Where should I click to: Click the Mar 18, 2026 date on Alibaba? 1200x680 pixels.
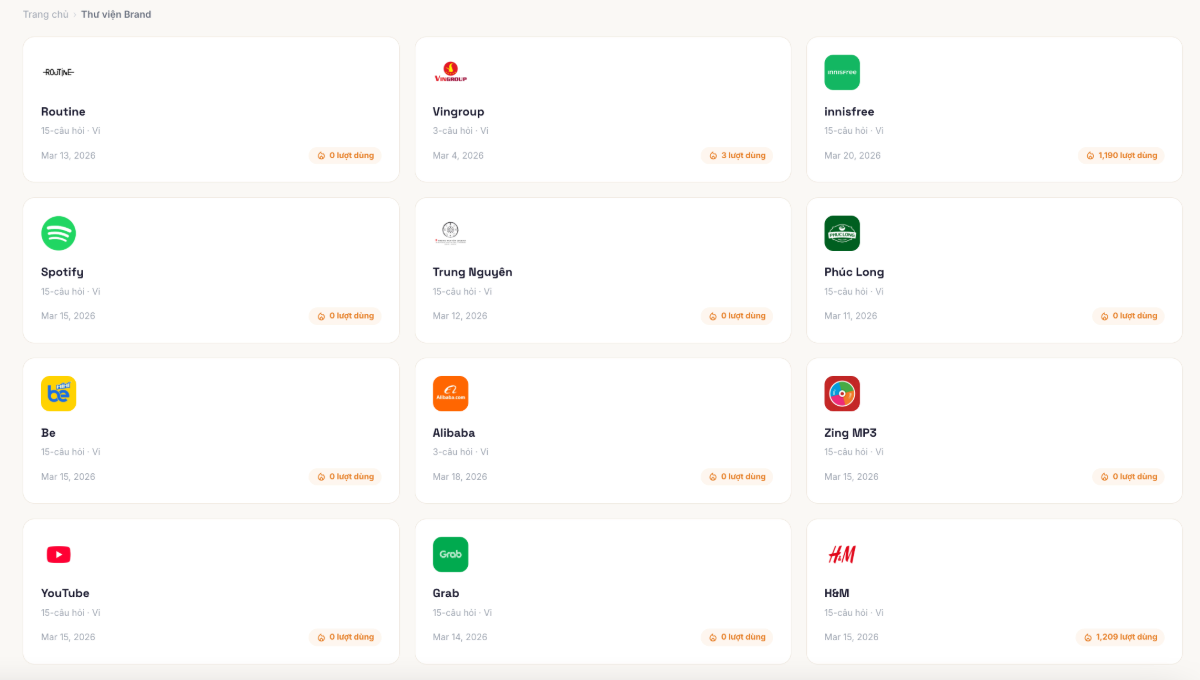[460, 477]
